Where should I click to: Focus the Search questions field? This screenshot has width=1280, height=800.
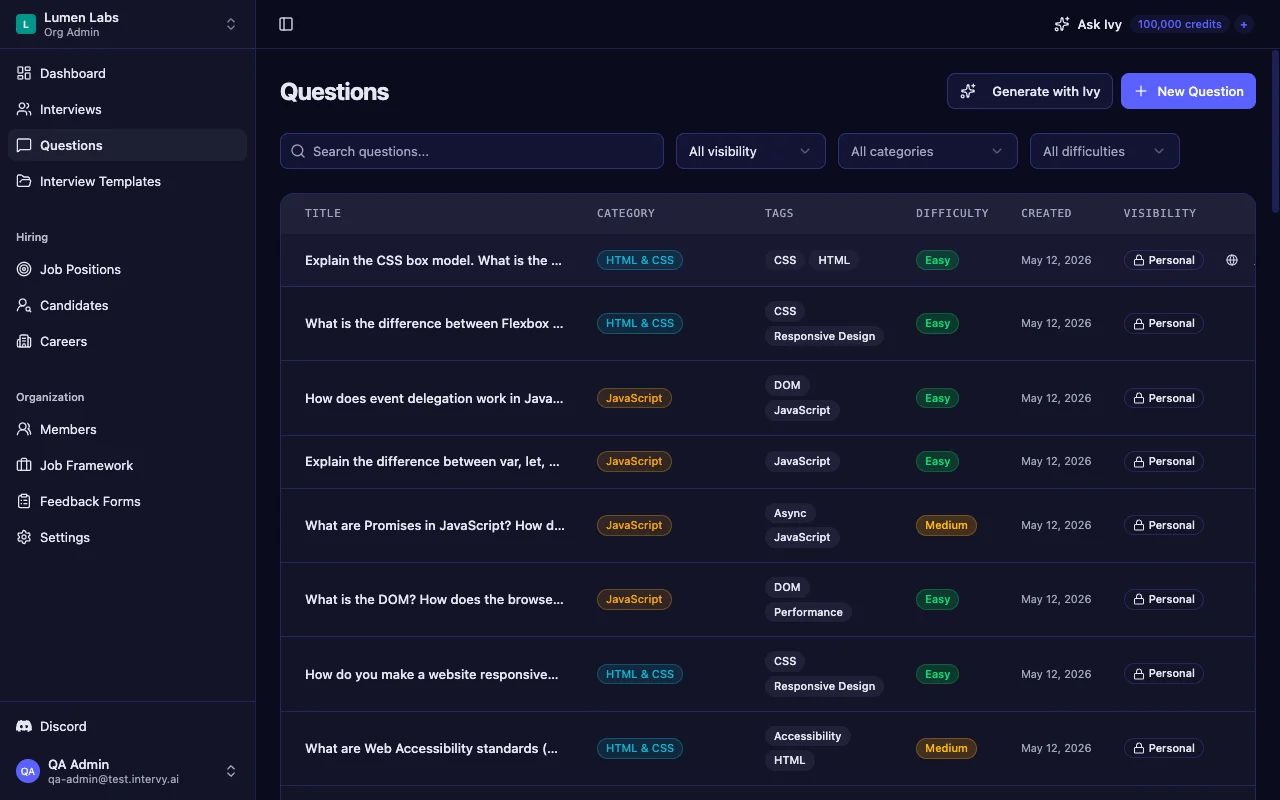click(x=472, y=151)
